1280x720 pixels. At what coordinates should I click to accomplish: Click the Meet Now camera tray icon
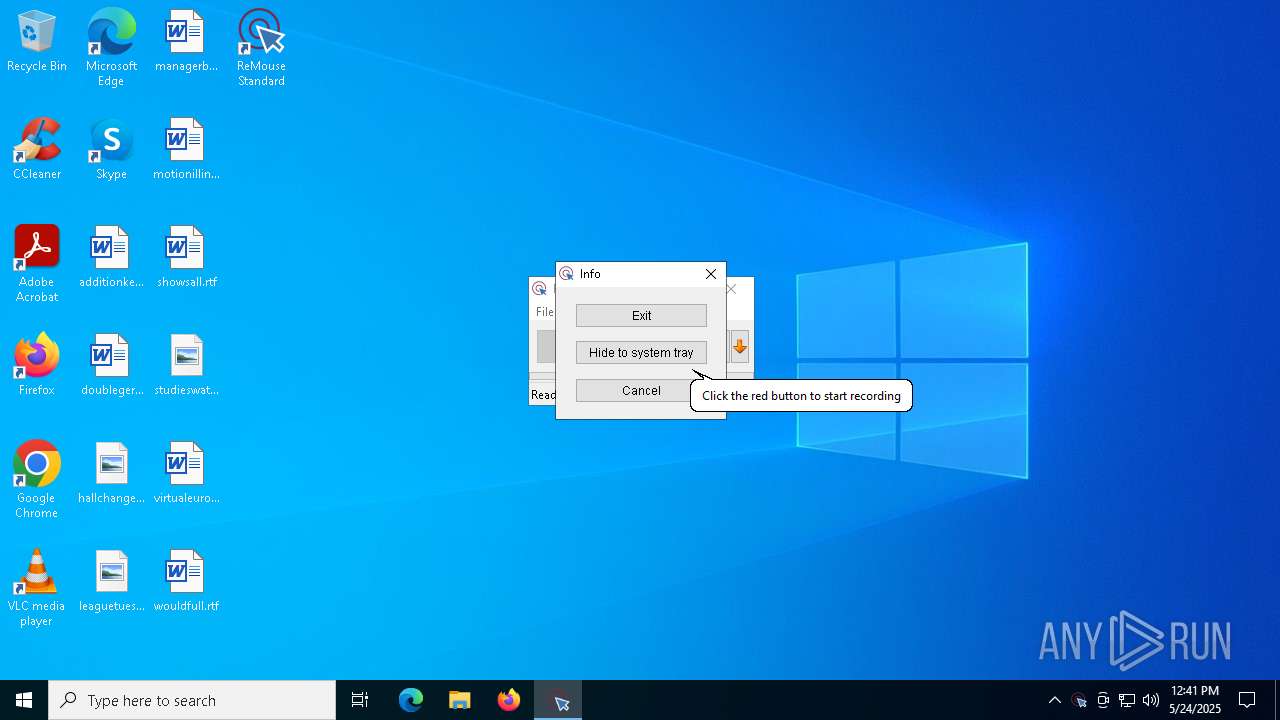1103,700
